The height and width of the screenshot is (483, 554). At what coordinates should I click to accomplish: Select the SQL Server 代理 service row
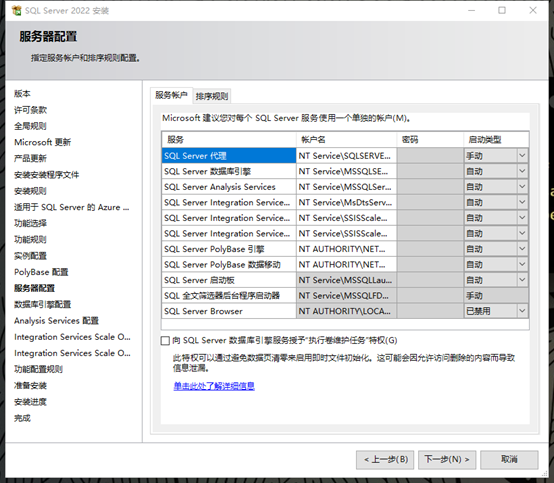pyautogui.click(x=229, y=155)
